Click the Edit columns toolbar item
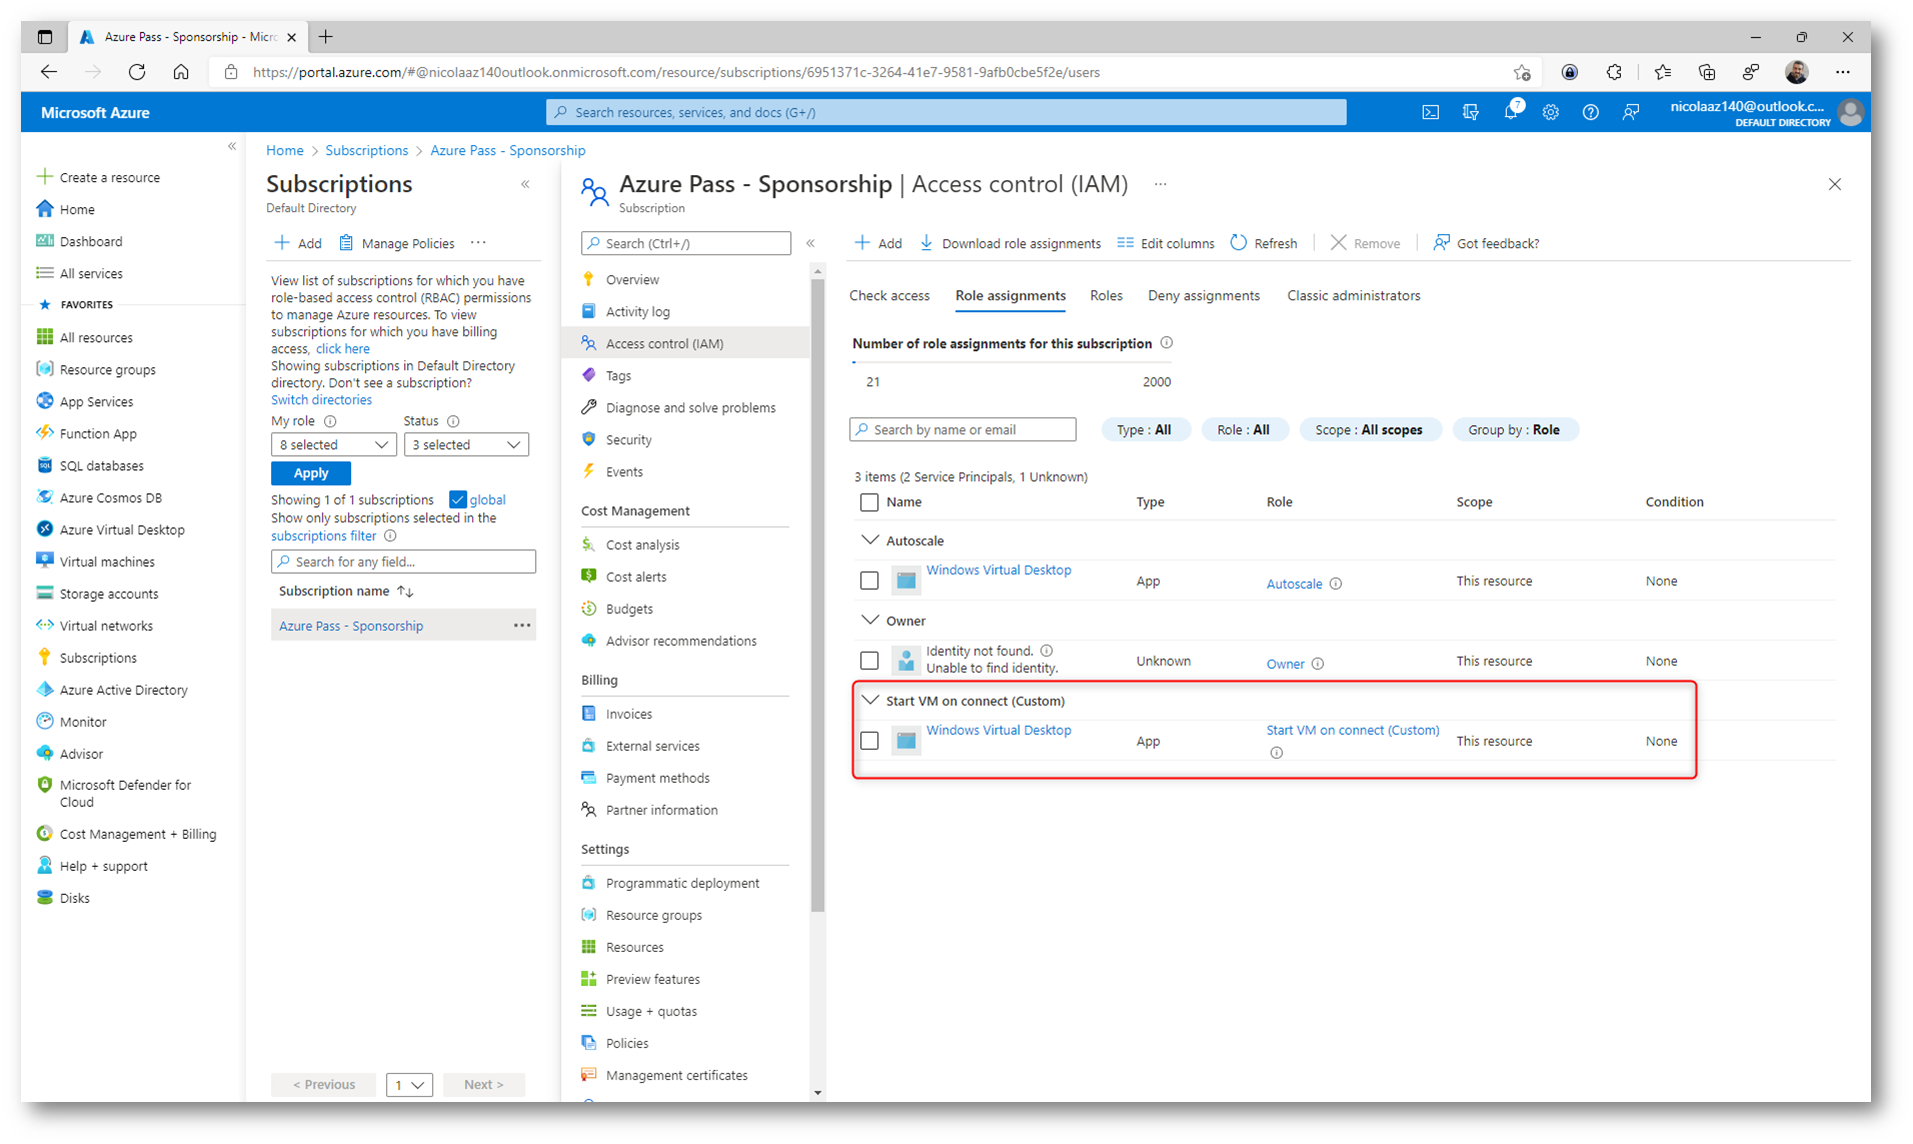The image size is (1913, 1144). pyautogui.click(x=1165, y=243)
